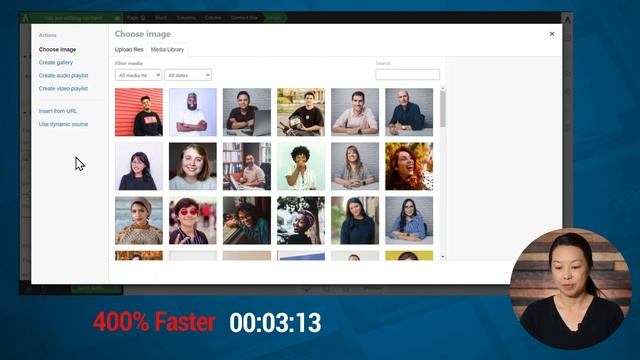Select photo of man holding motorcycle helmet
The width and height of the screenshot is (640, 360).
301,112
